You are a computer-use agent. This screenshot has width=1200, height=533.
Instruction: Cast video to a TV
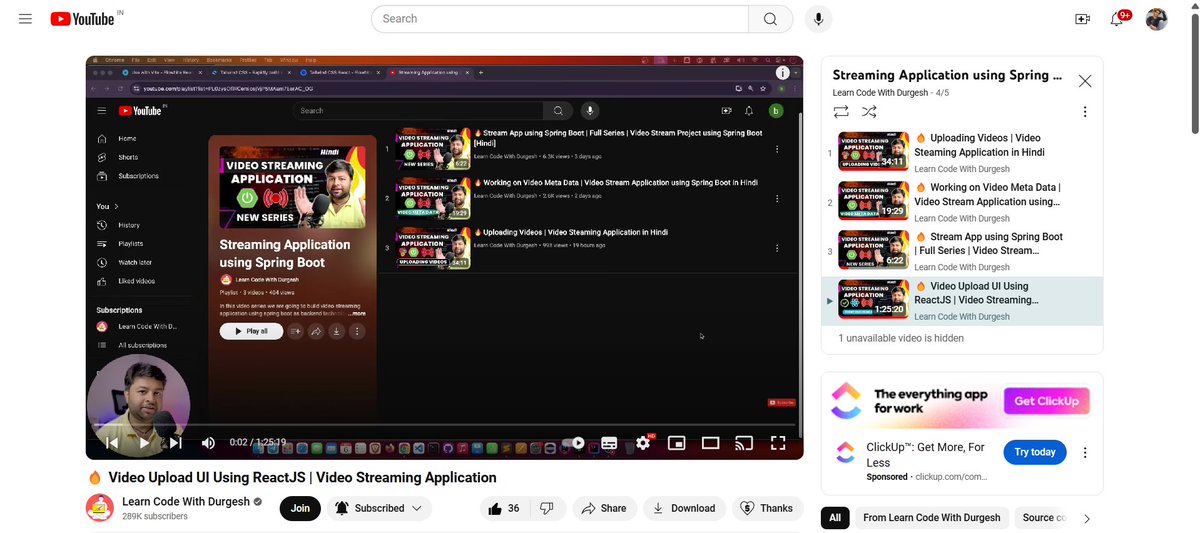click(744, 443)
